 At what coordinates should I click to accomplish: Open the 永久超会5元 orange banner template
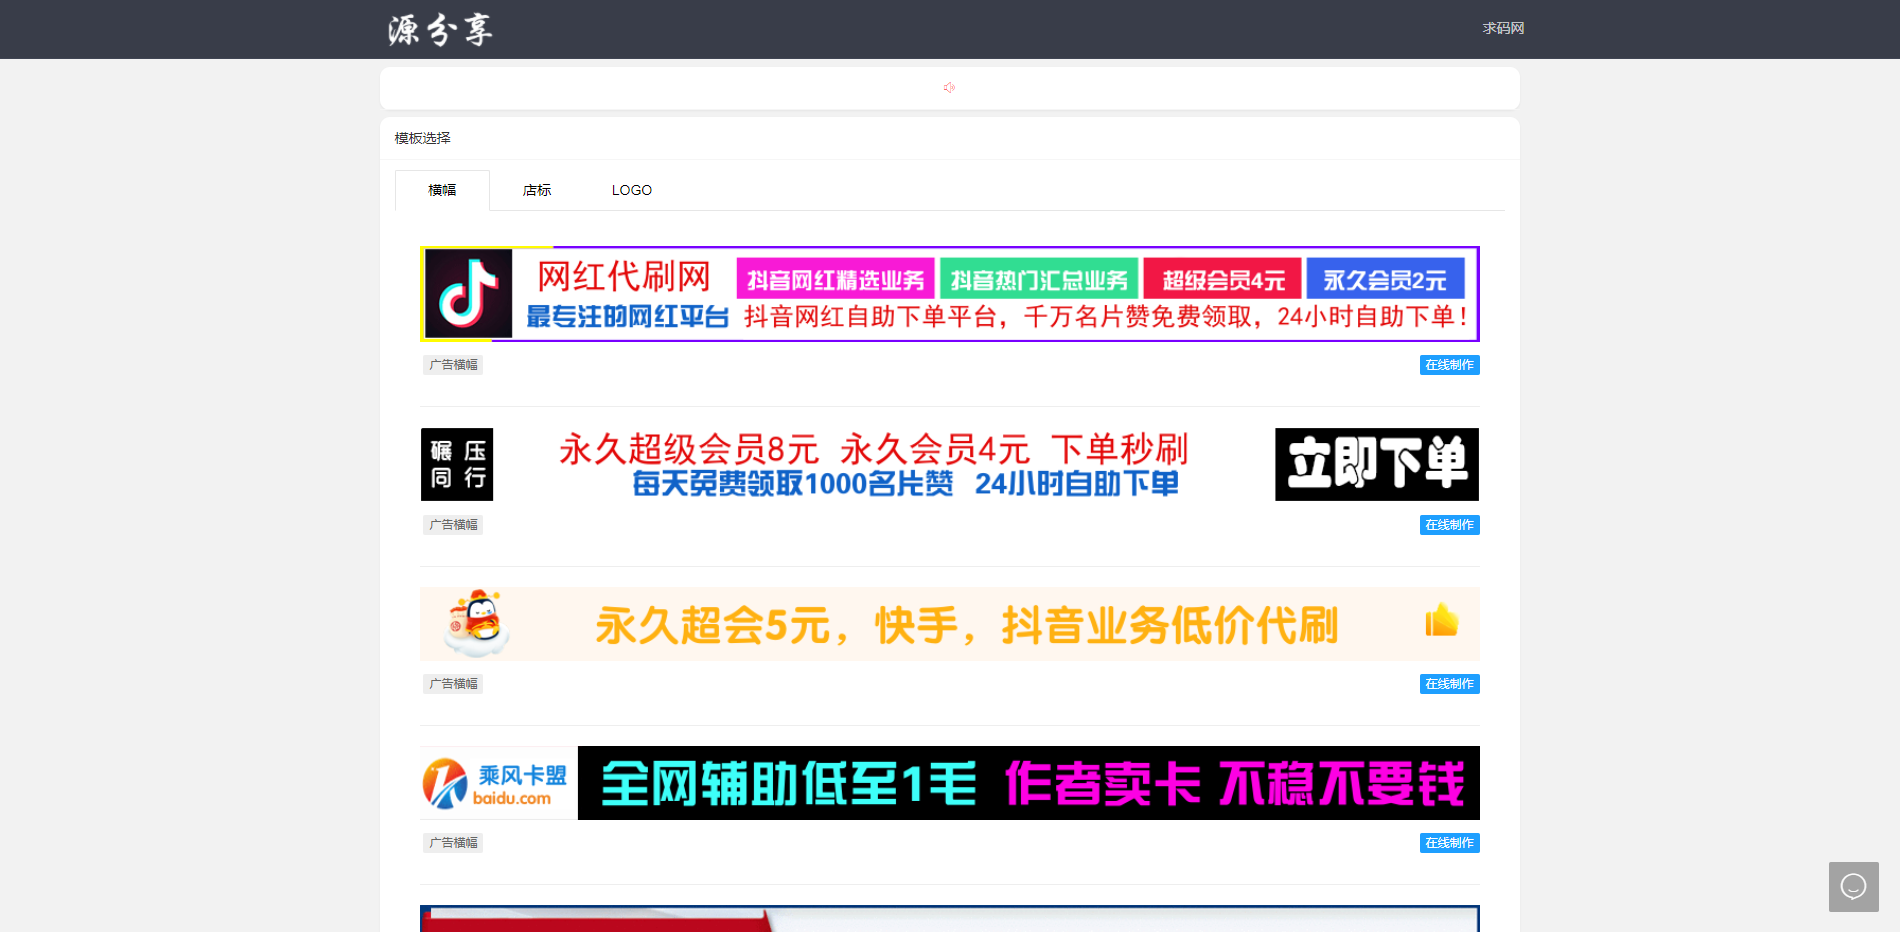pos(950,624)
